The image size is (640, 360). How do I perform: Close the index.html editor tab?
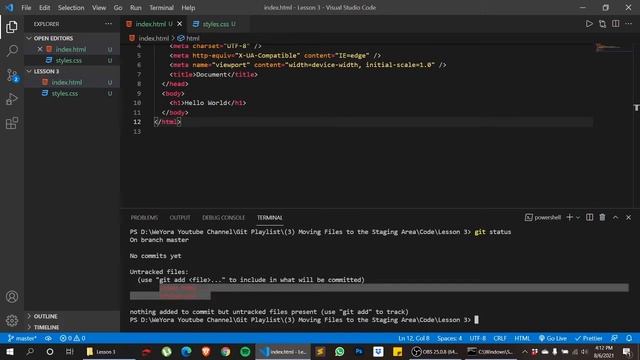(x=179, y=24)
